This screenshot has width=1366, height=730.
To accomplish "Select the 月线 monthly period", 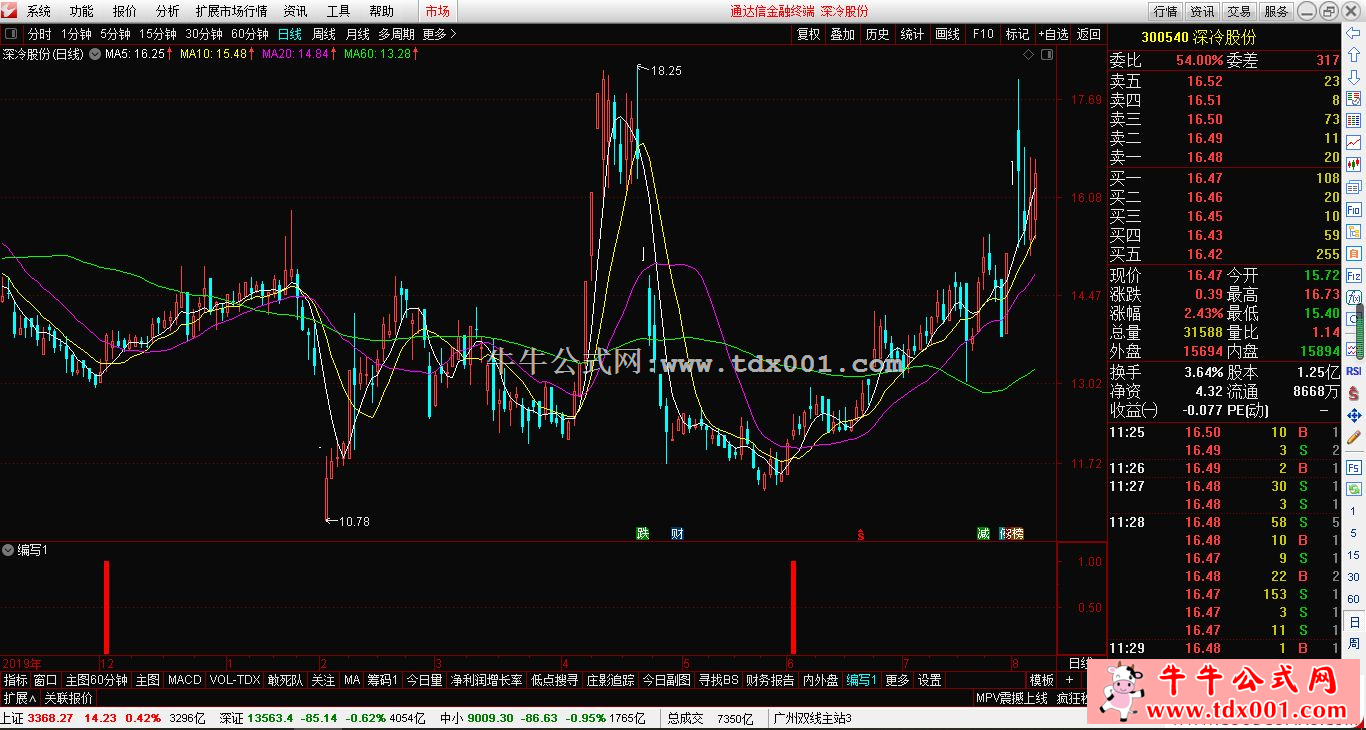I will (x=357, y=34).
